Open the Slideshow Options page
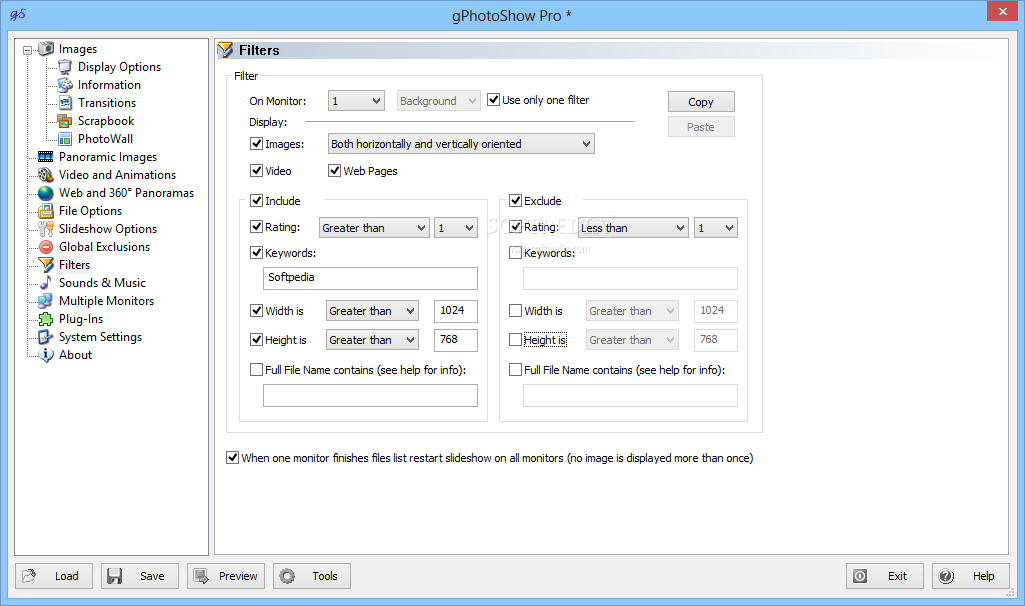Screen dimensions: 1025x606 pyautogui.click(x=108, y=229)
